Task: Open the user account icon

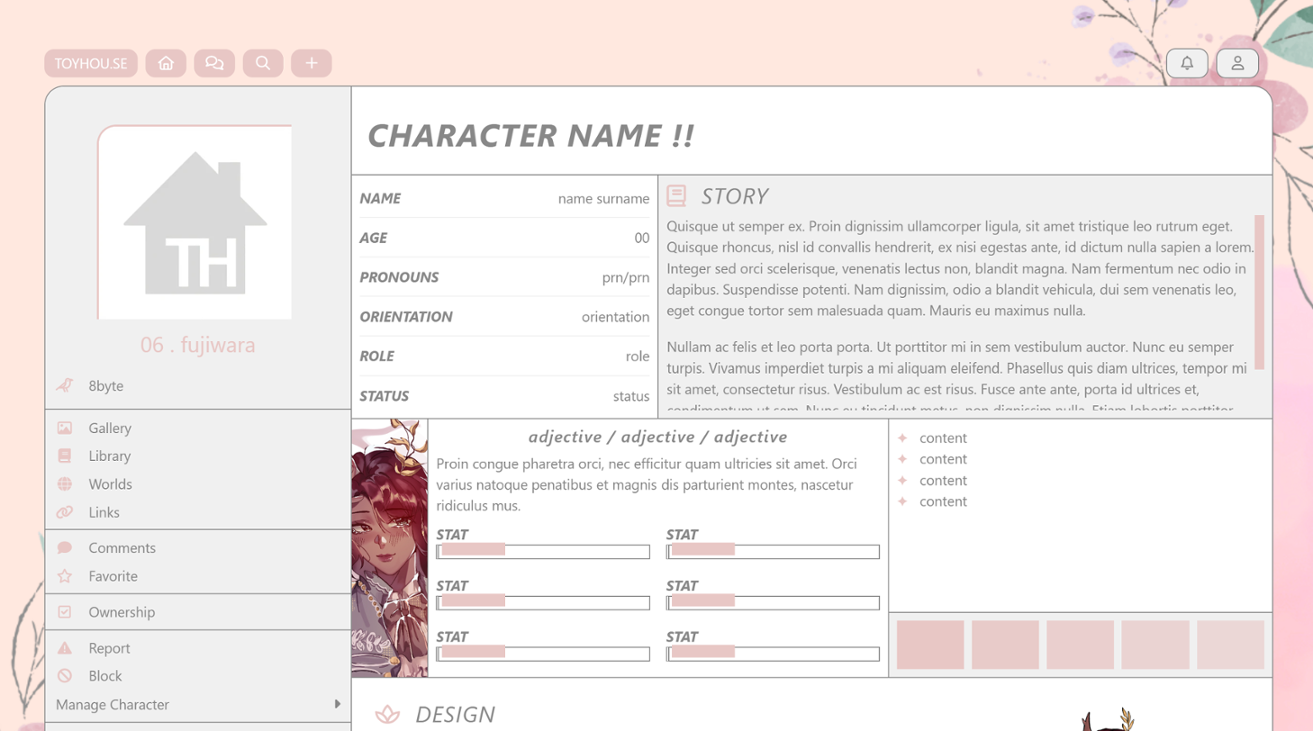Action: click(1237, 63)
